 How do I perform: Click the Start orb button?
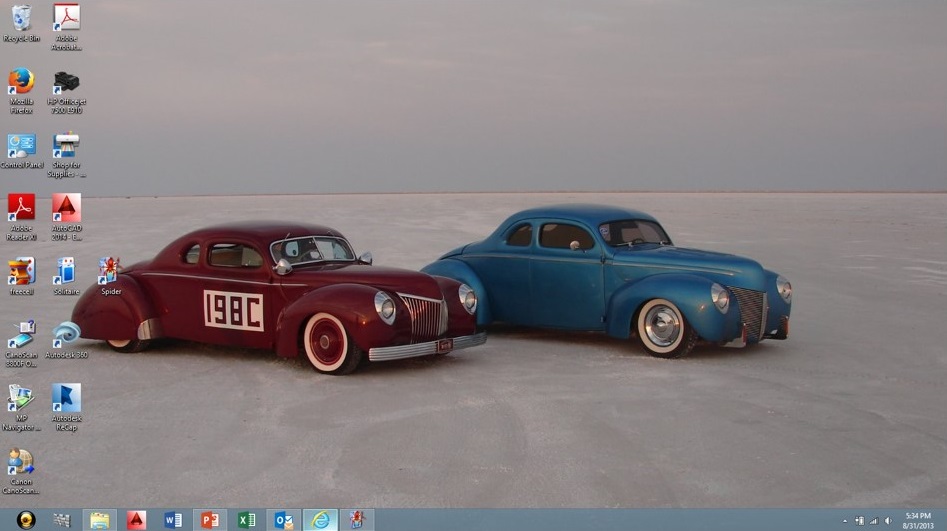click(26, 520)
